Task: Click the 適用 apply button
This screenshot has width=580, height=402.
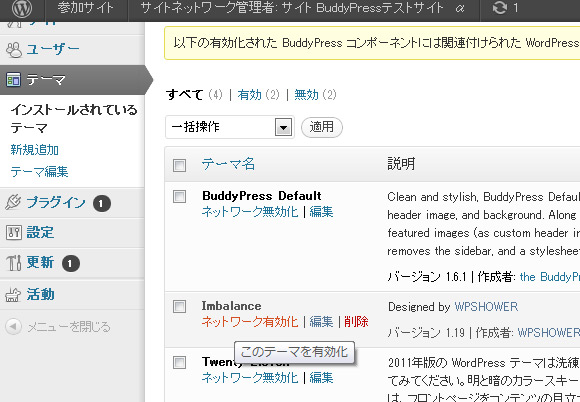Action: coord(322,127)
